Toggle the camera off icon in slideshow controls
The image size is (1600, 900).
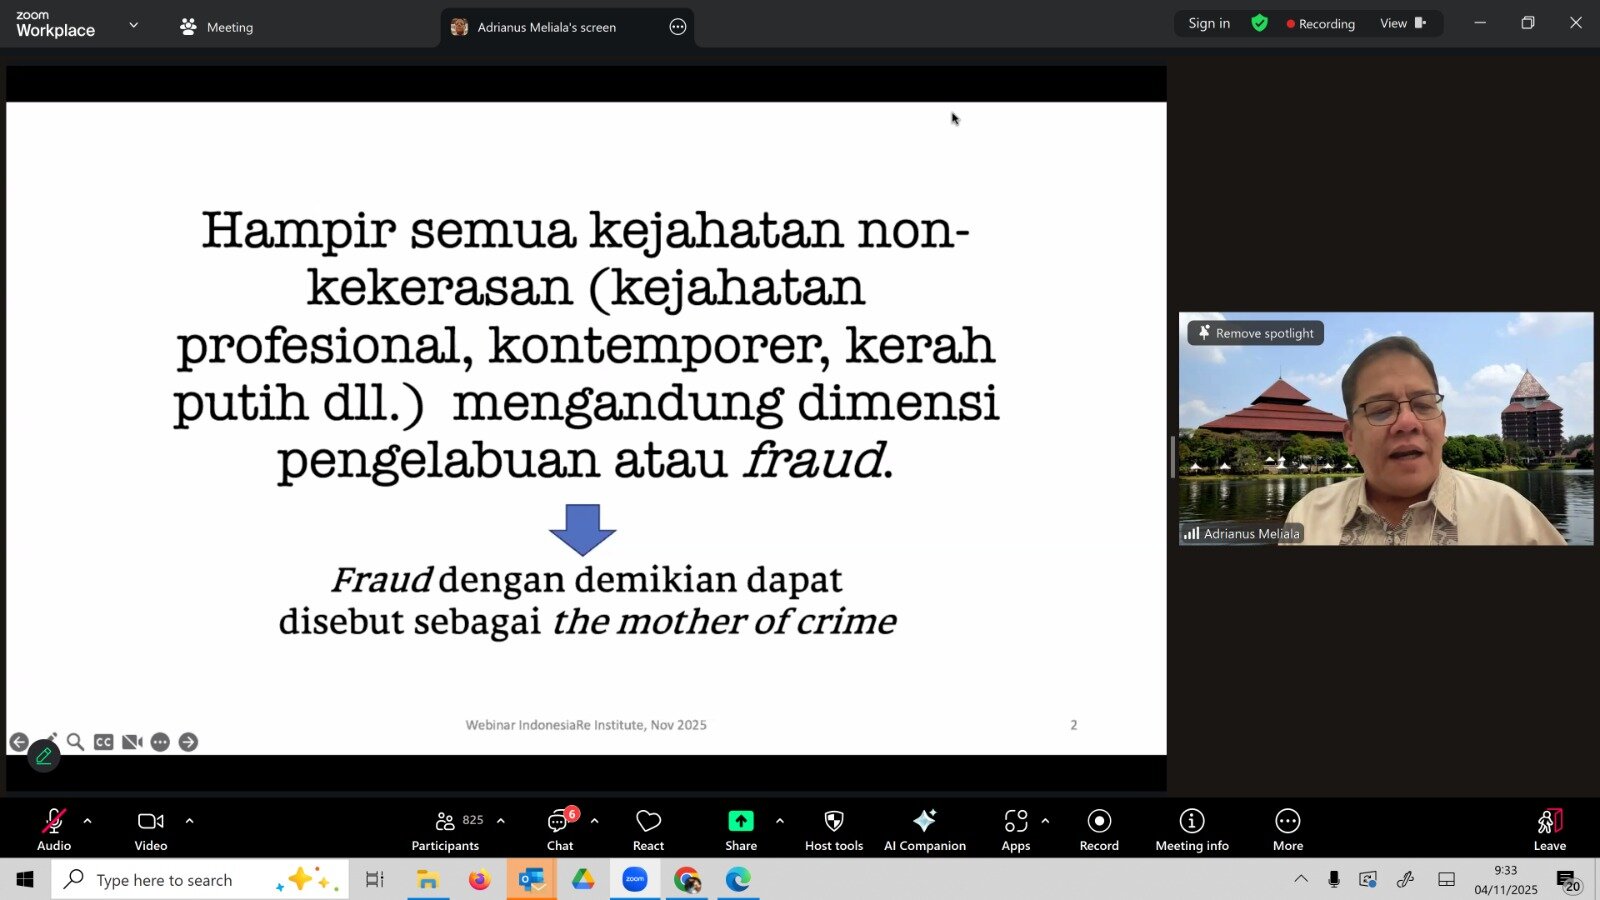point(131,742)
